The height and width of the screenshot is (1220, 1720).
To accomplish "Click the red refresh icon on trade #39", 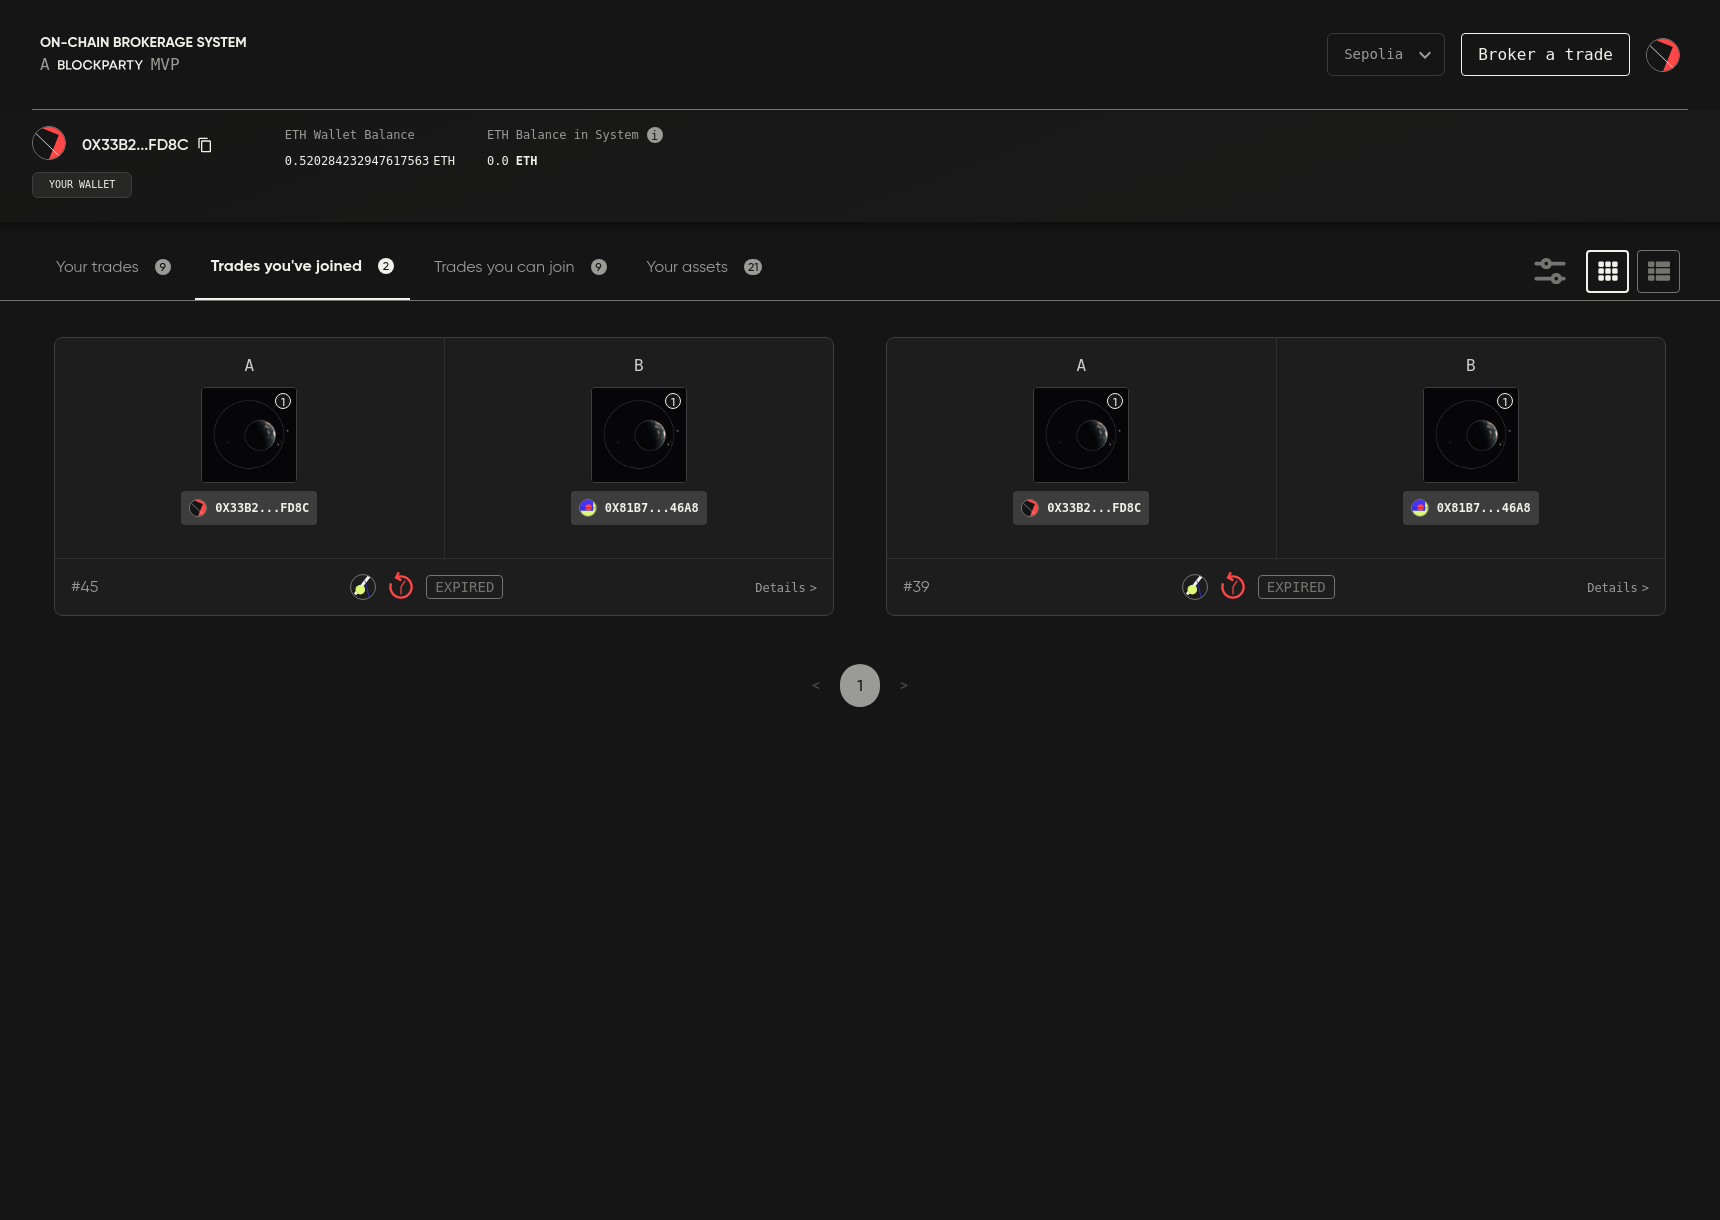I will click(x=1233, y=586).
